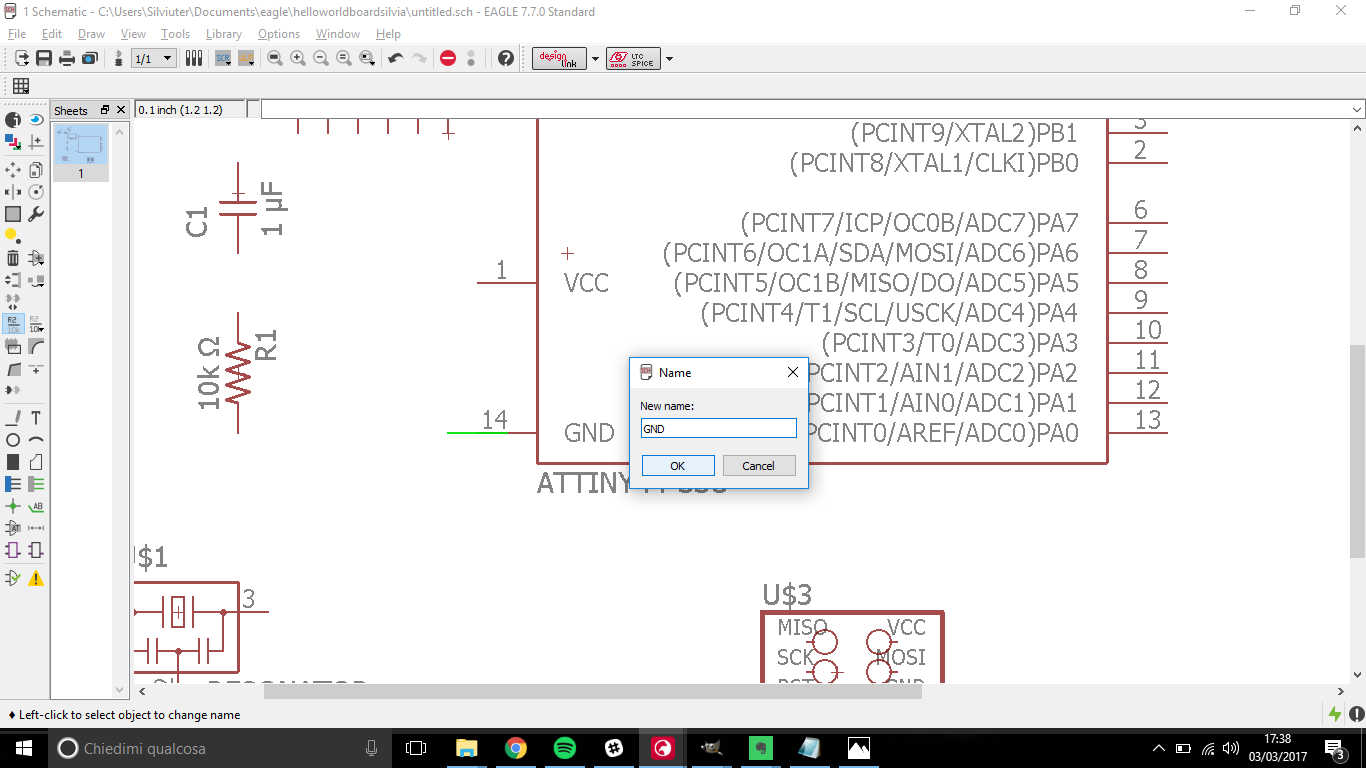This screenshot has width=1366, height=768.
Task: Click the Errors warning triangle icon
Action: [36, 578]
